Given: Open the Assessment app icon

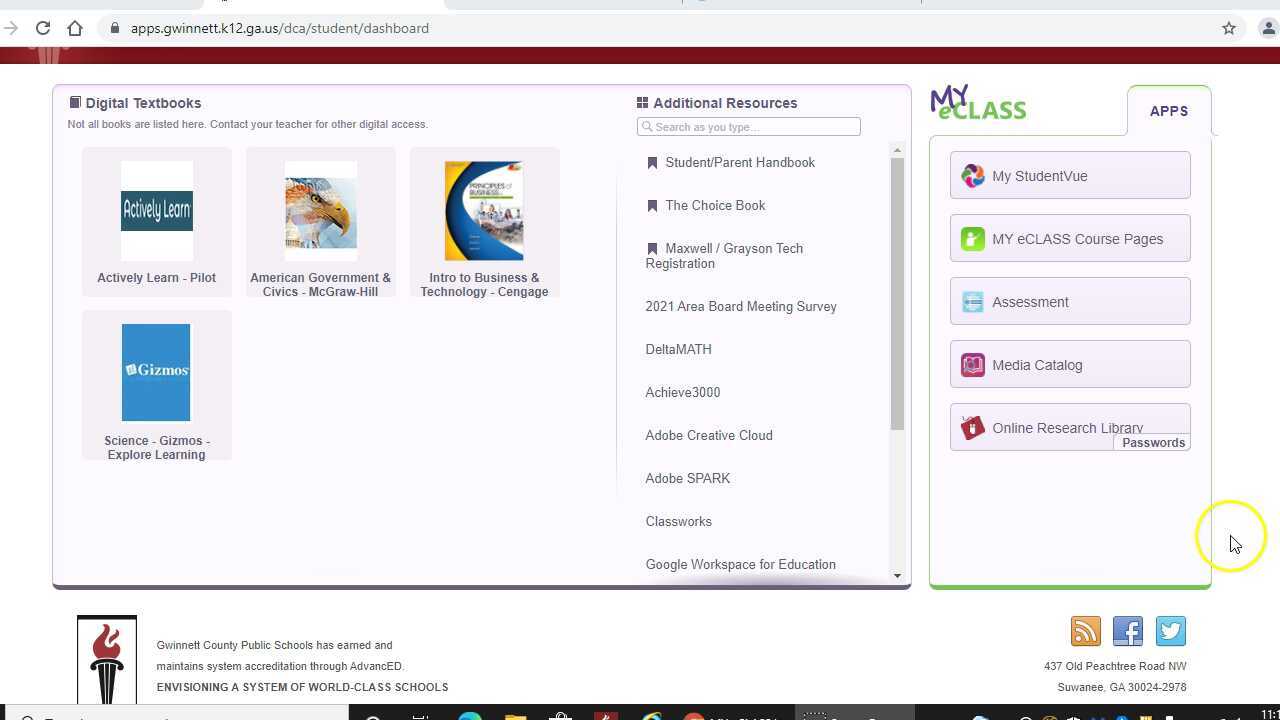Looking at the screenshot, I should point(973,301).
